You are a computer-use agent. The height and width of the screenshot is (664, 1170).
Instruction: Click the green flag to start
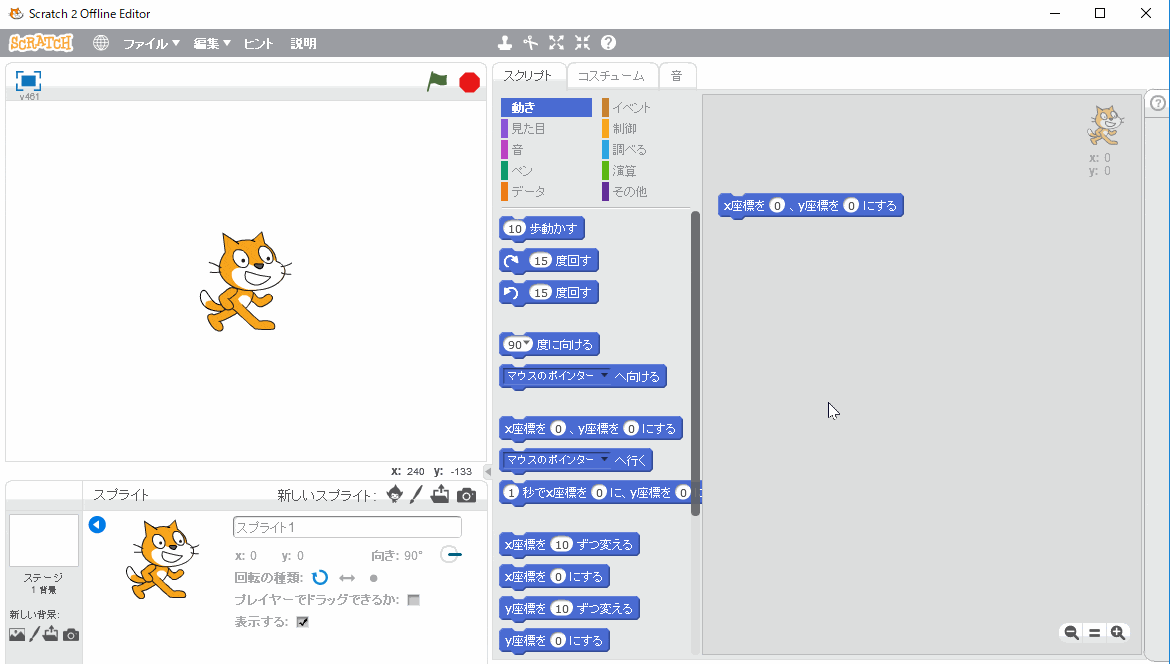(x=437, y=81)
